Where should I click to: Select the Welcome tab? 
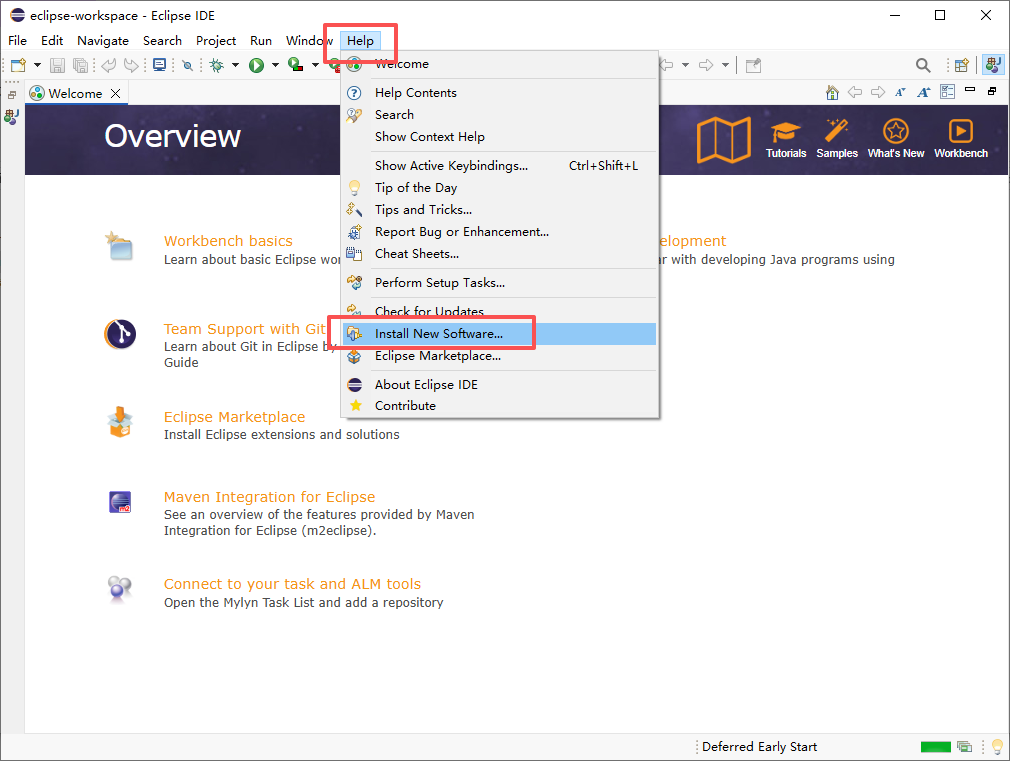(x=75, y=93)
